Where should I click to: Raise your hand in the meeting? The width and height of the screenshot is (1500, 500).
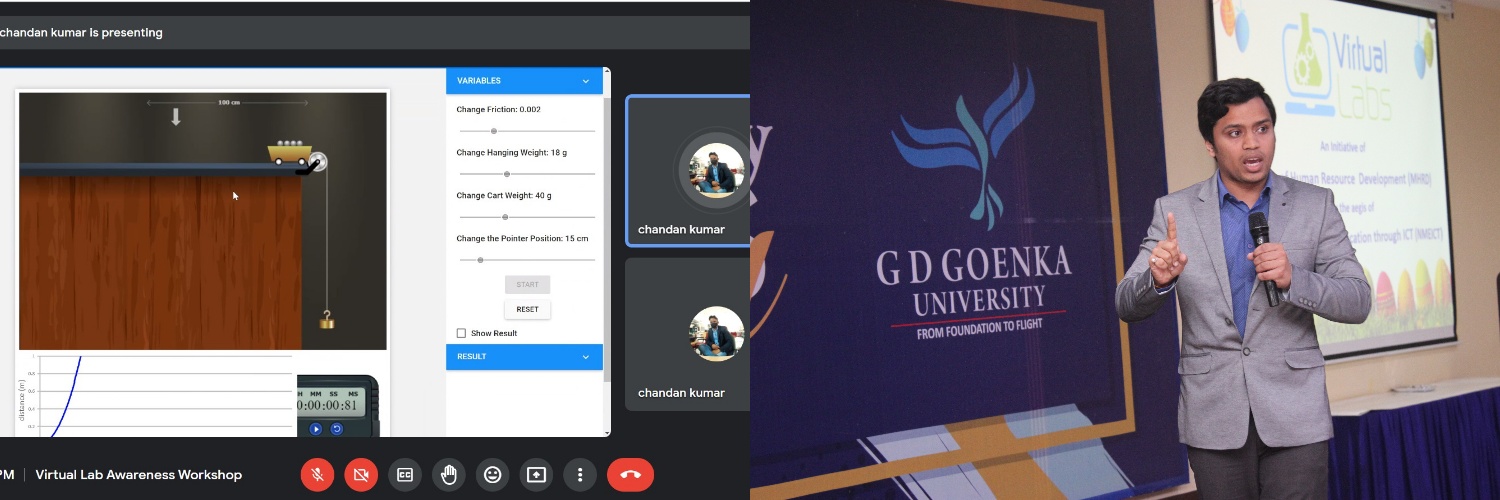449,475
